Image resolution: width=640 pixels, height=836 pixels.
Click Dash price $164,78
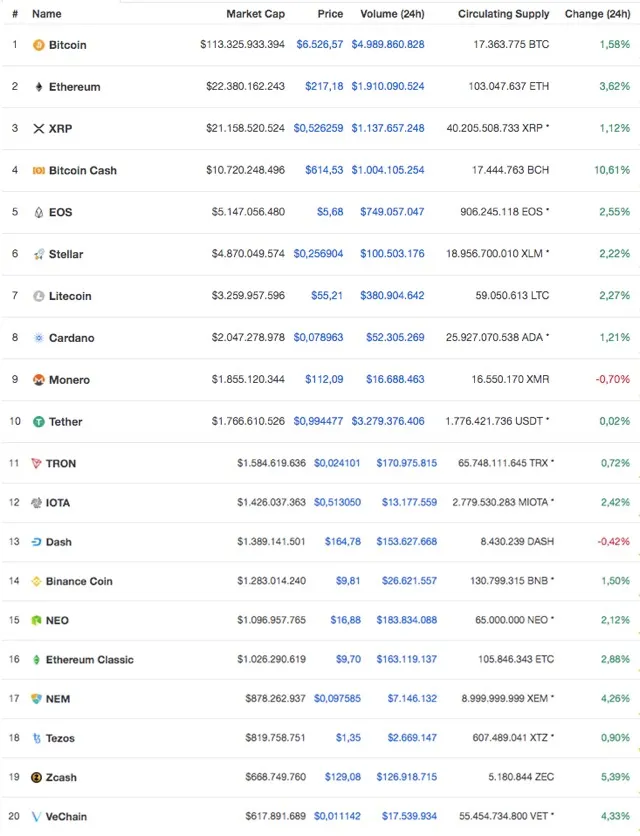pyautogui.click(x=343, y=542)
